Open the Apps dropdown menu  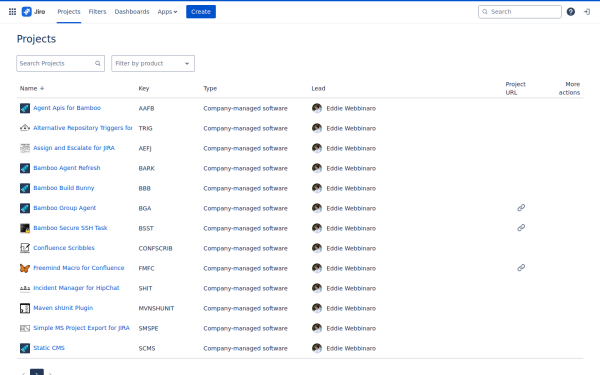pyautogui.click(x=167, y=12)
